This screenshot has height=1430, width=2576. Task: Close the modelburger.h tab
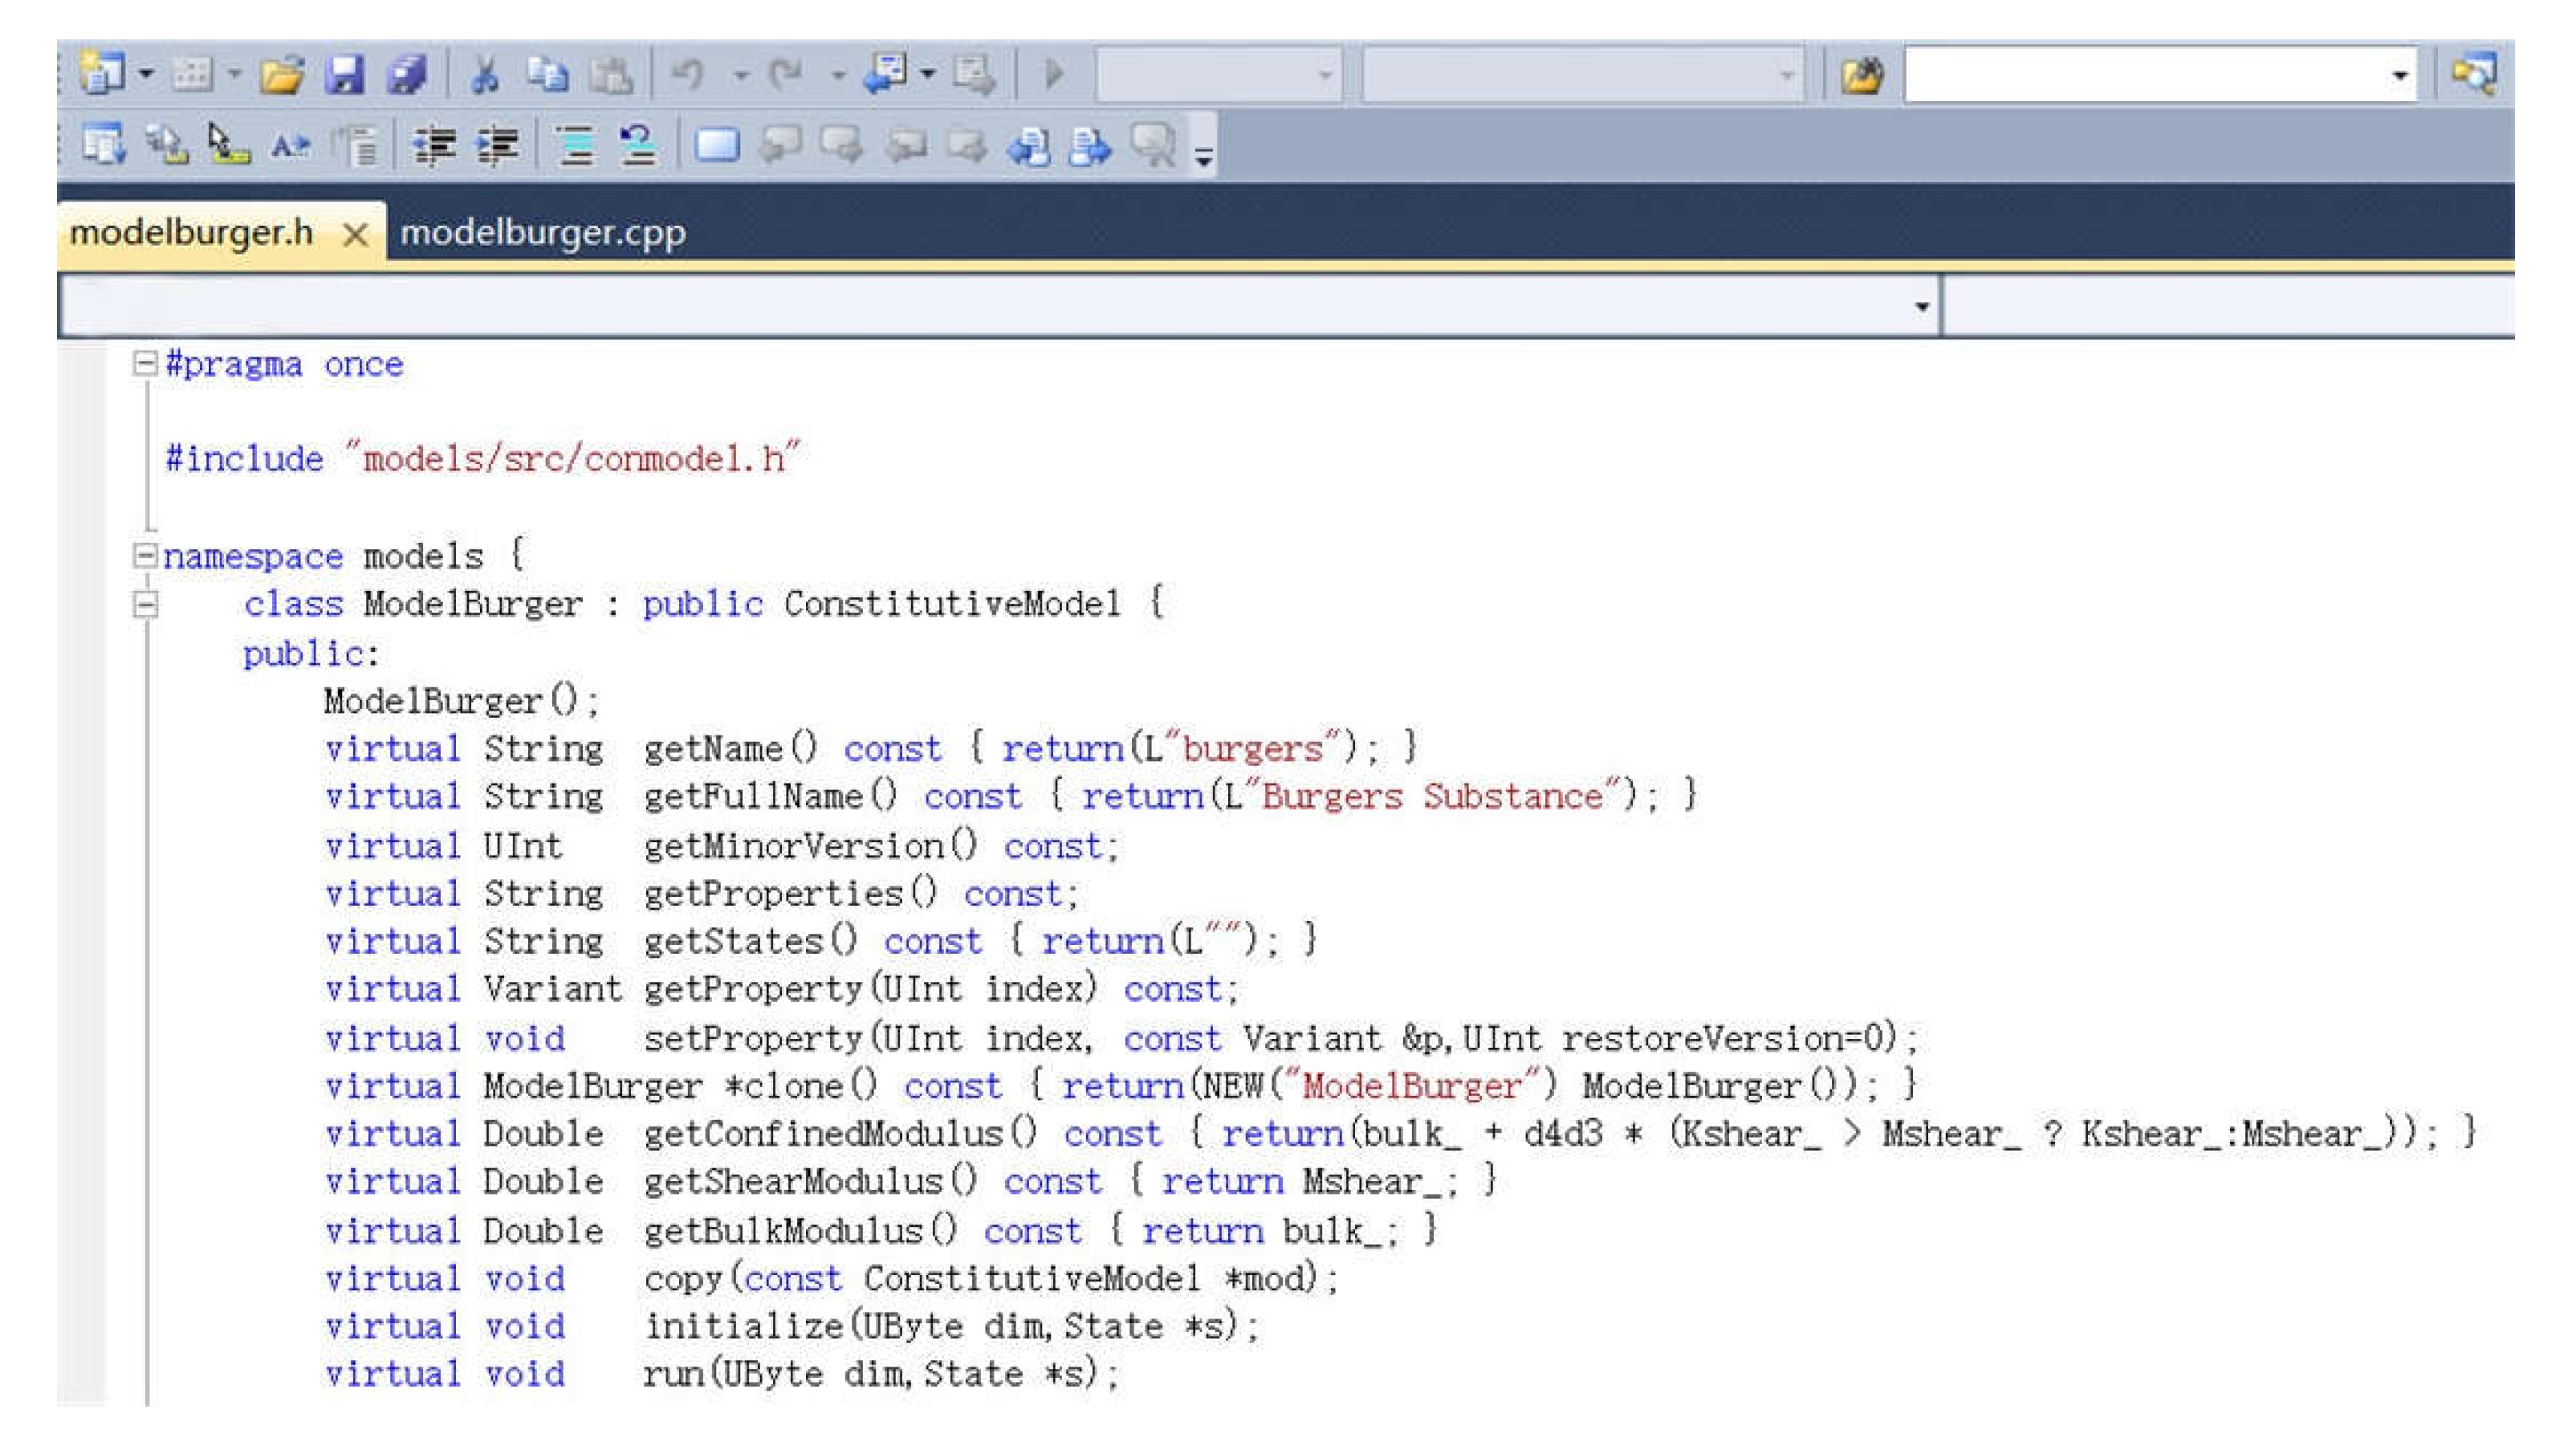355,235
